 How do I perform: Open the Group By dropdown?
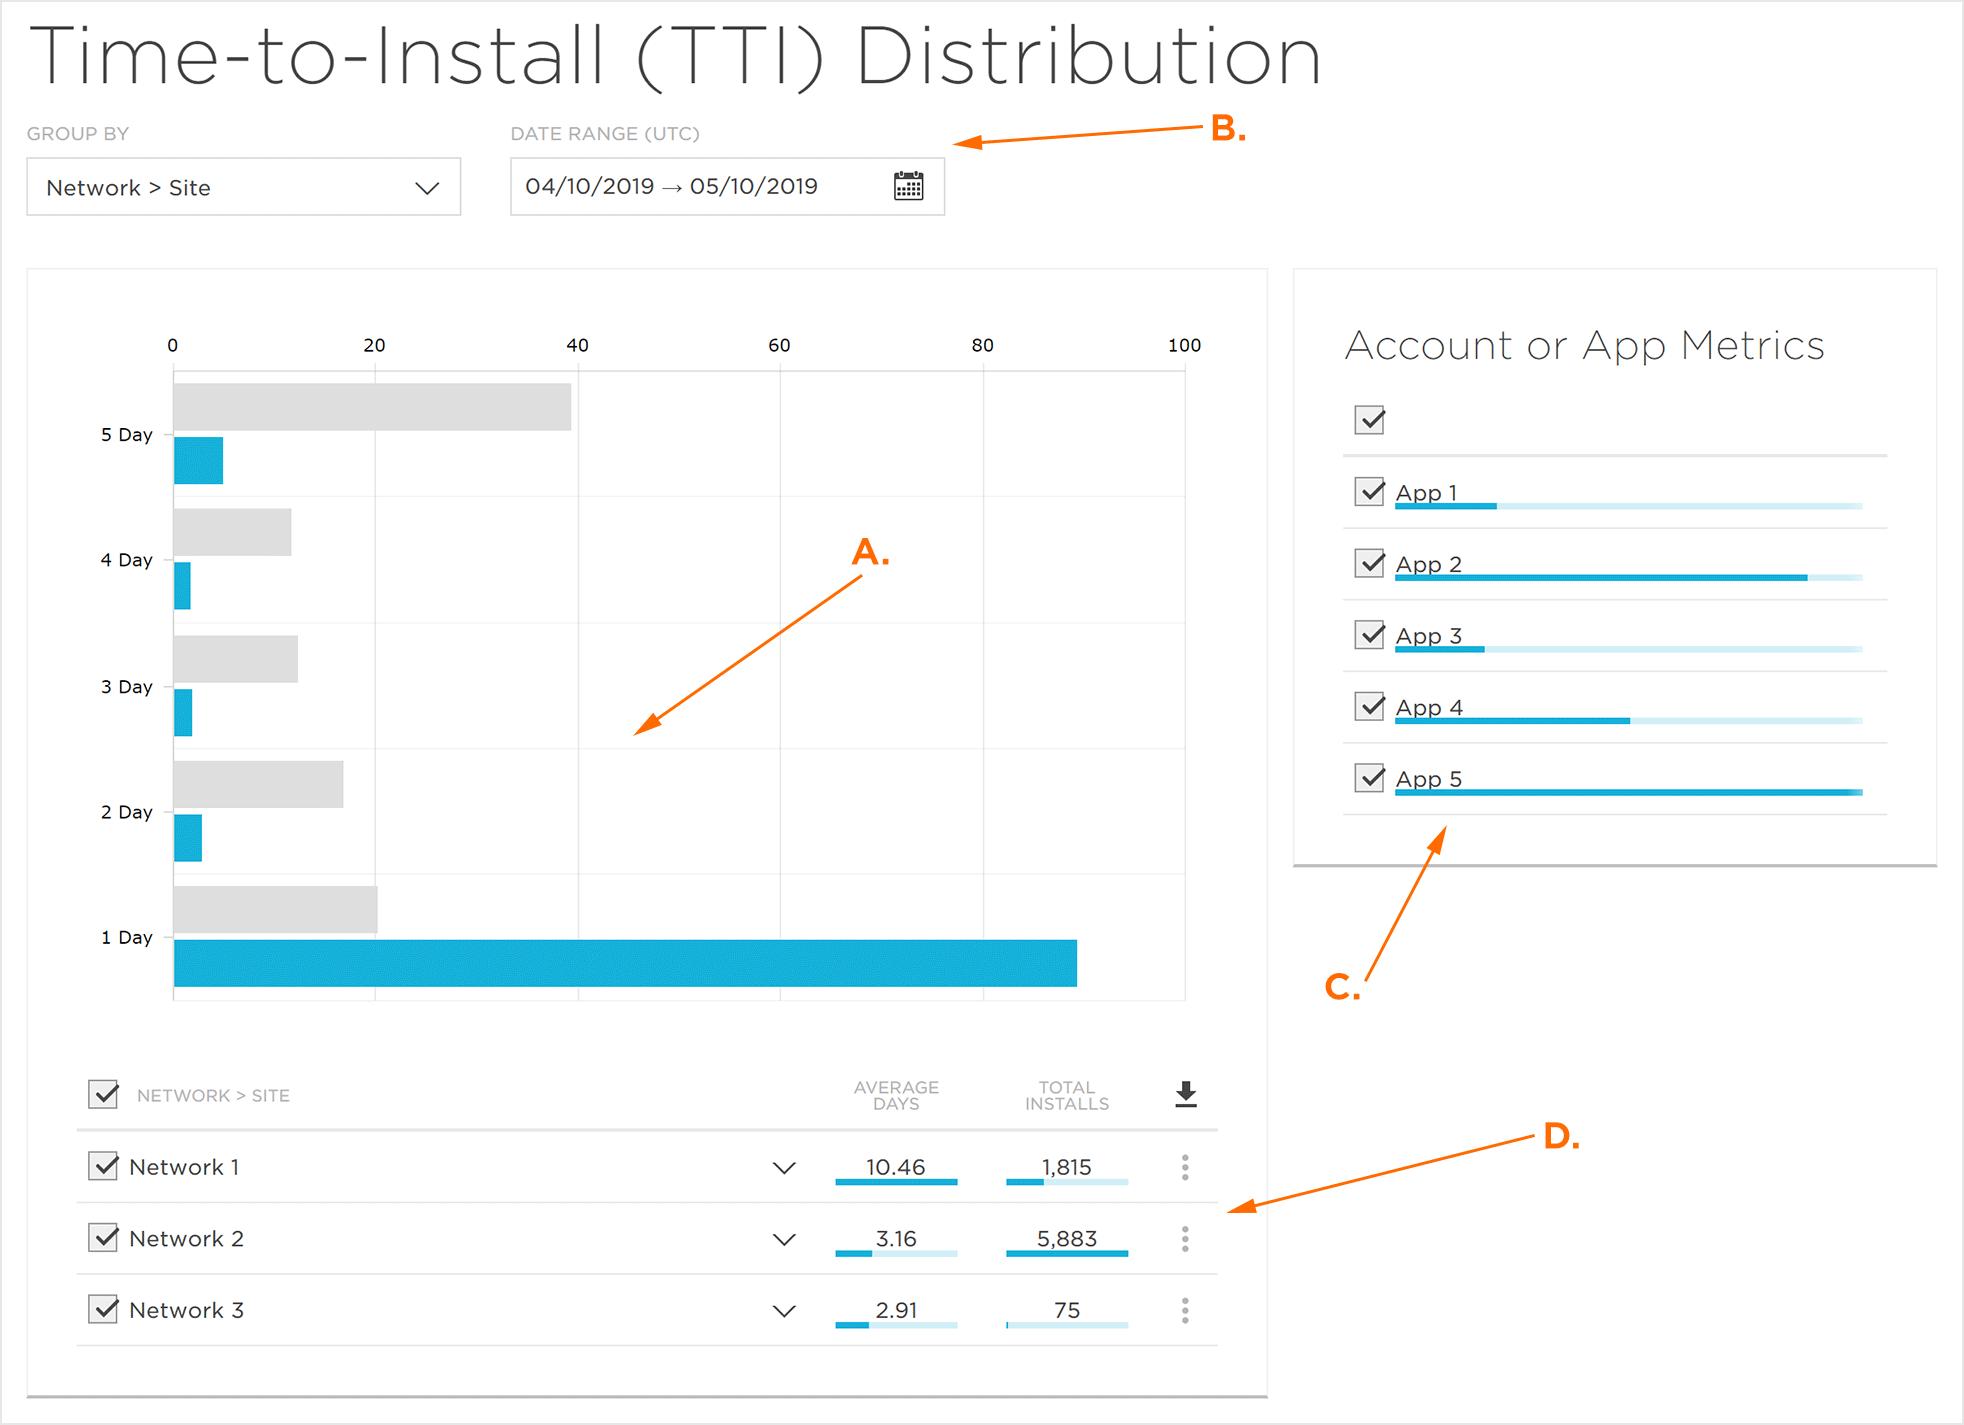tap(243, 187)
